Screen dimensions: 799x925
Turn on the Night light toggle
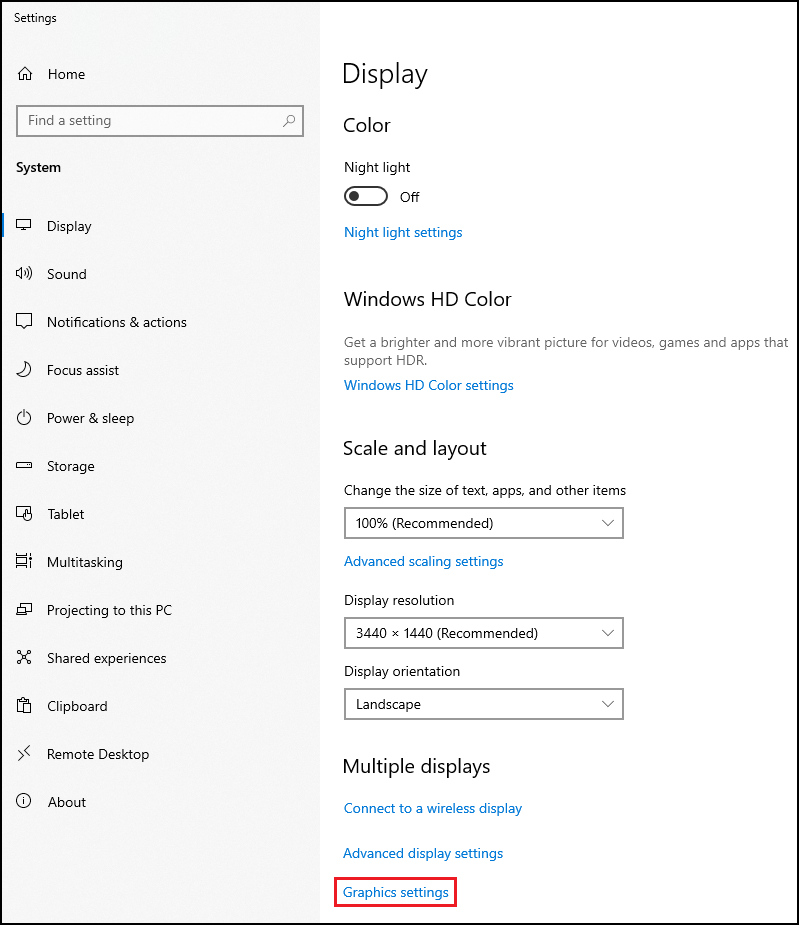pos(365,196)
